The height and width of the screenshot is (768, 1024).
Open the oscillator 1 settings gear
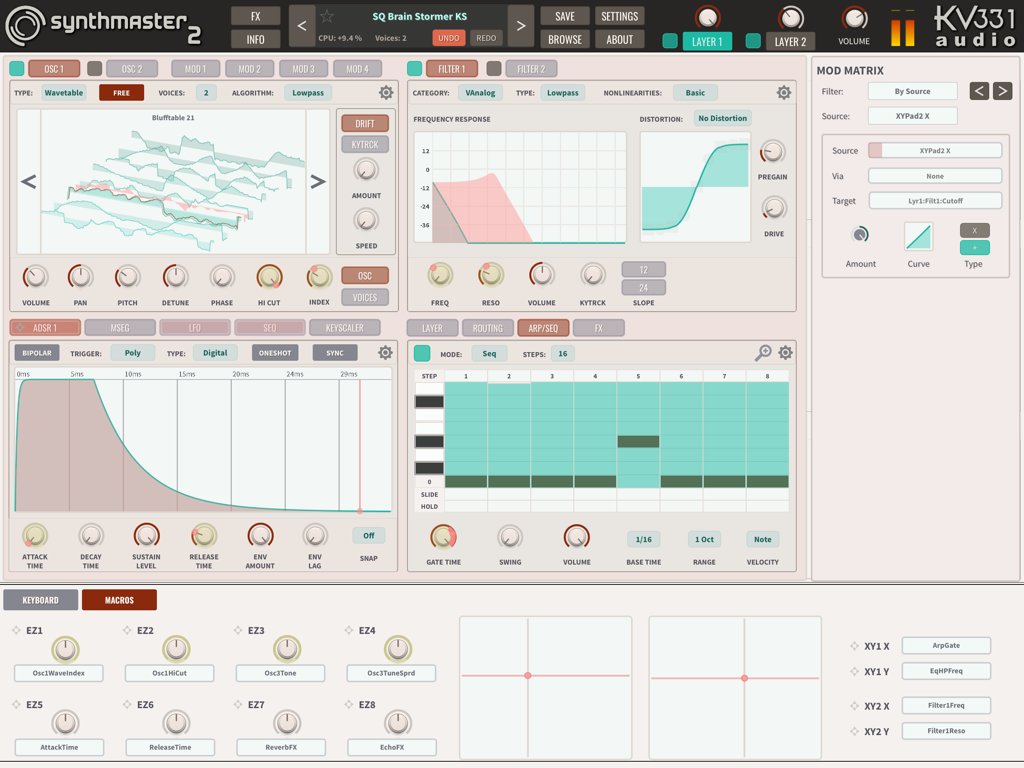(x=387, y=91)
